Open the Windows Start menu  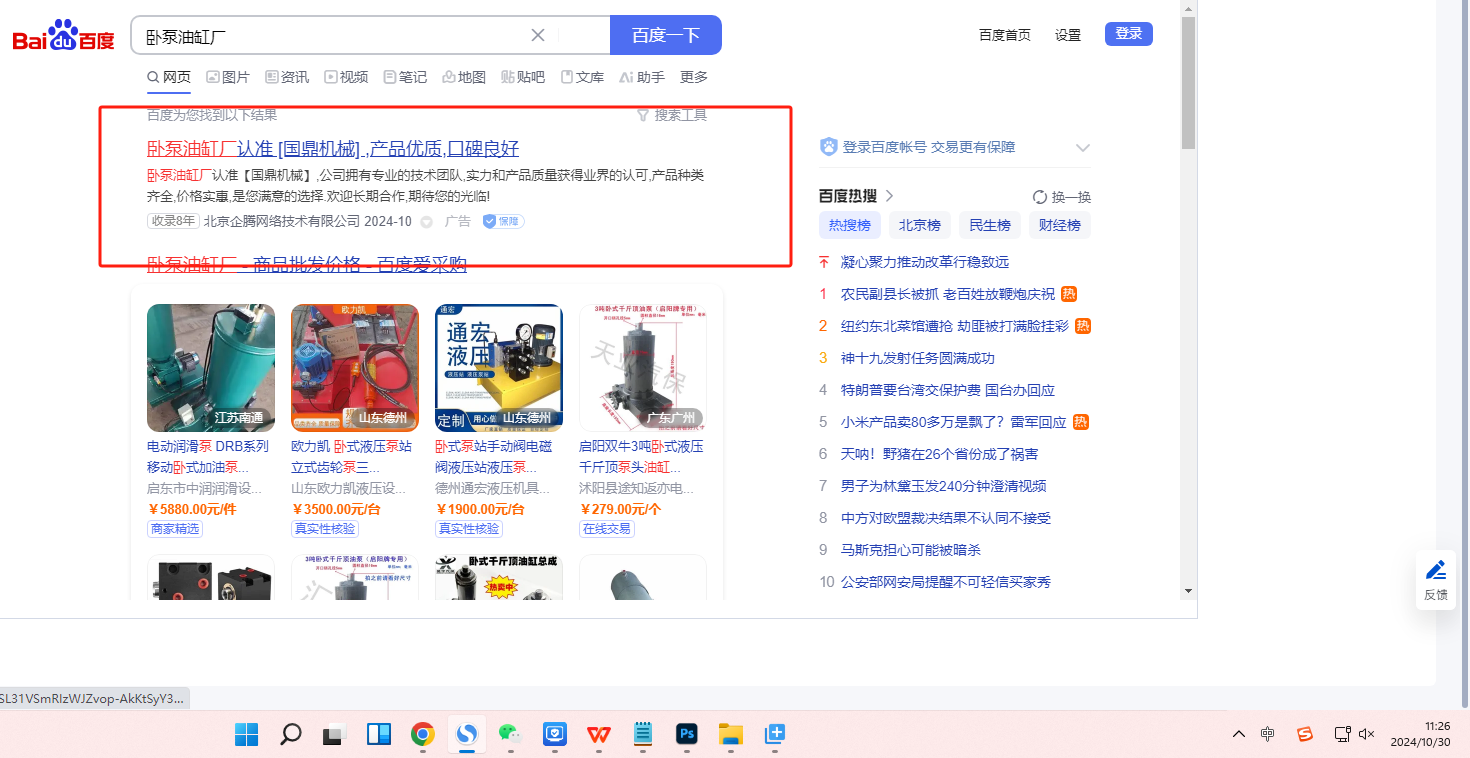246,735
